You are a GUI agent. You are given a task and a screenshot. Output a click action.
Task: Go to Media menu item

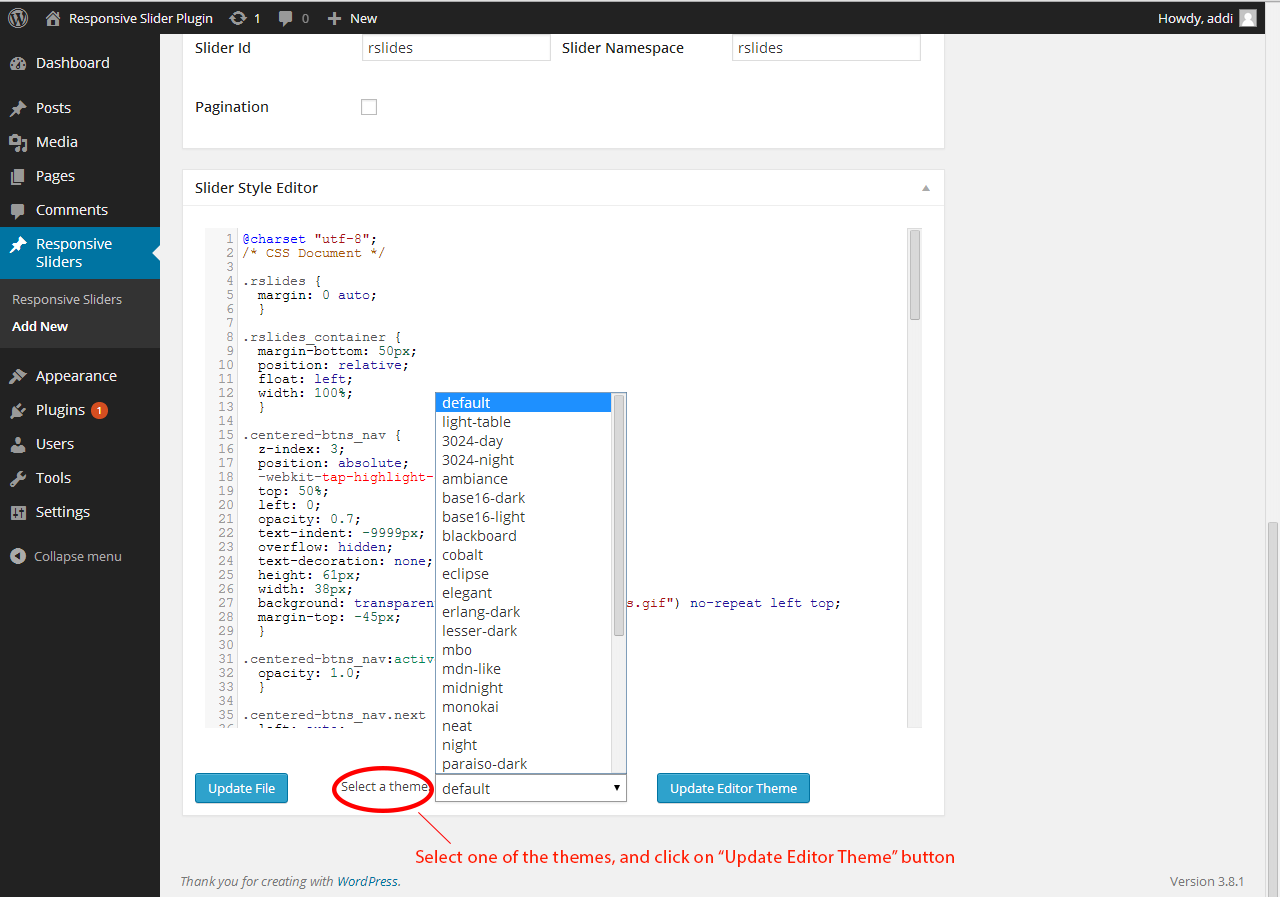[80, 142]
